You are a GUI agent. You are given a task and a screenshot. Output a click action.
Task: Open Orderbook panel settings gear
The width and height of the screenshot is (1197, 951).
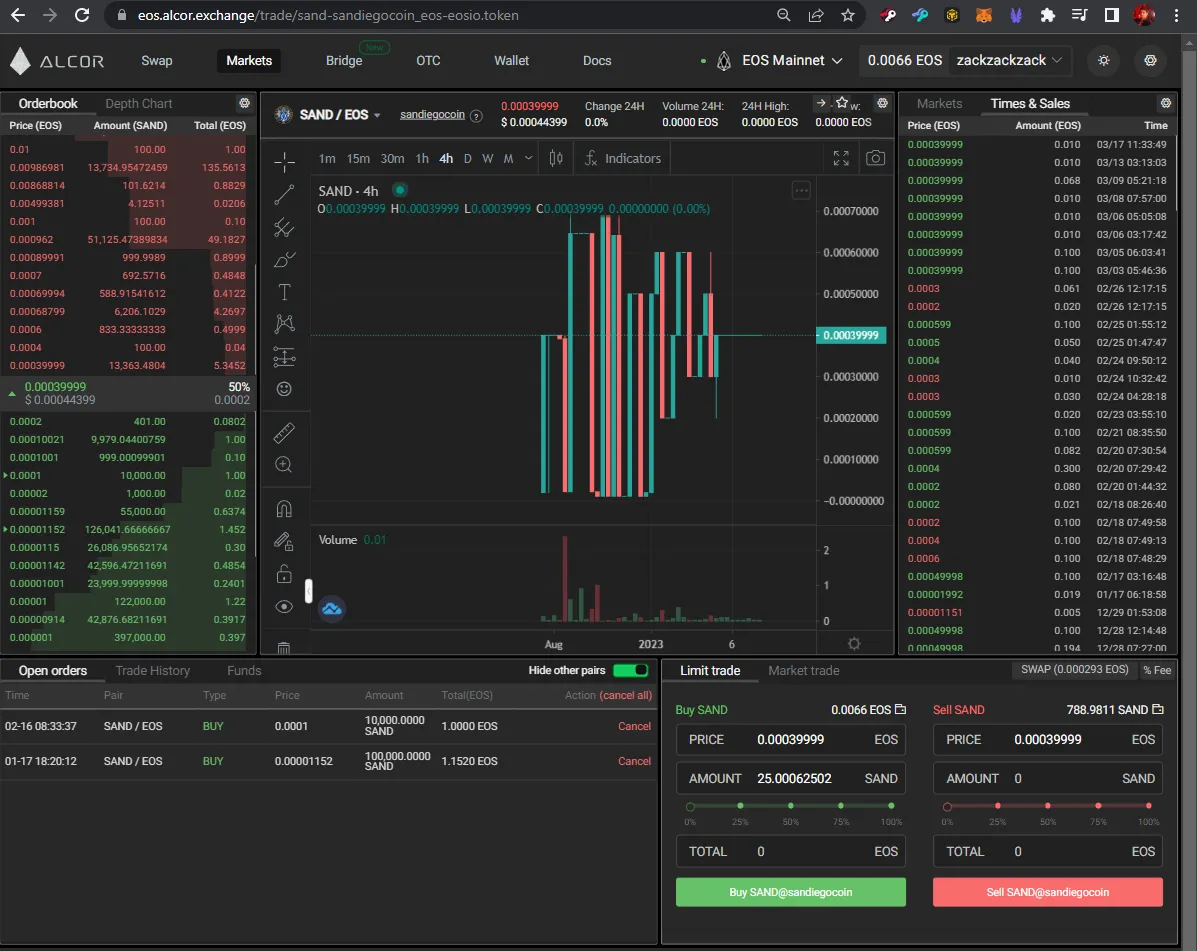coord(244,103)
